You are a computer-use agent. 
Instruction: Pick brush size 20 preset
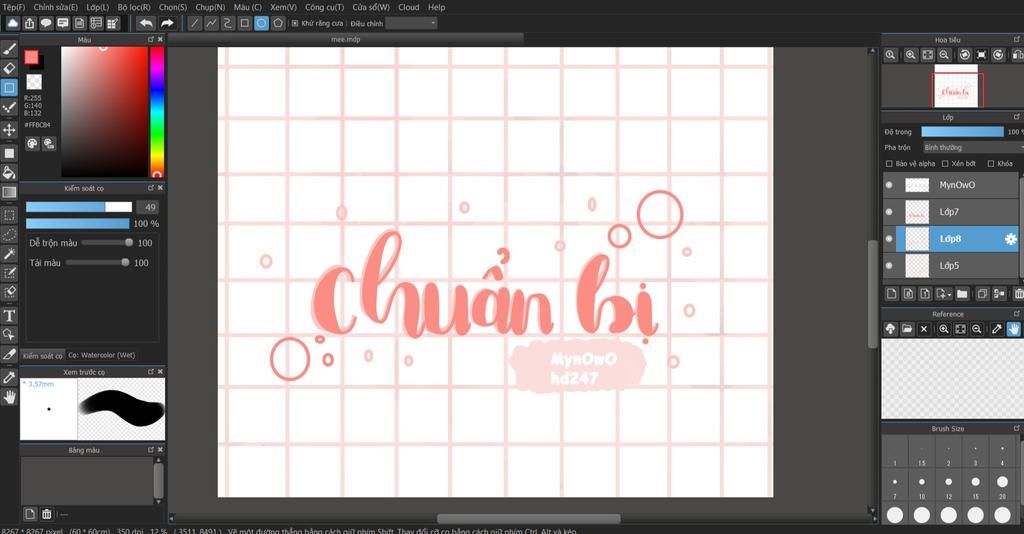[1002, 486]
